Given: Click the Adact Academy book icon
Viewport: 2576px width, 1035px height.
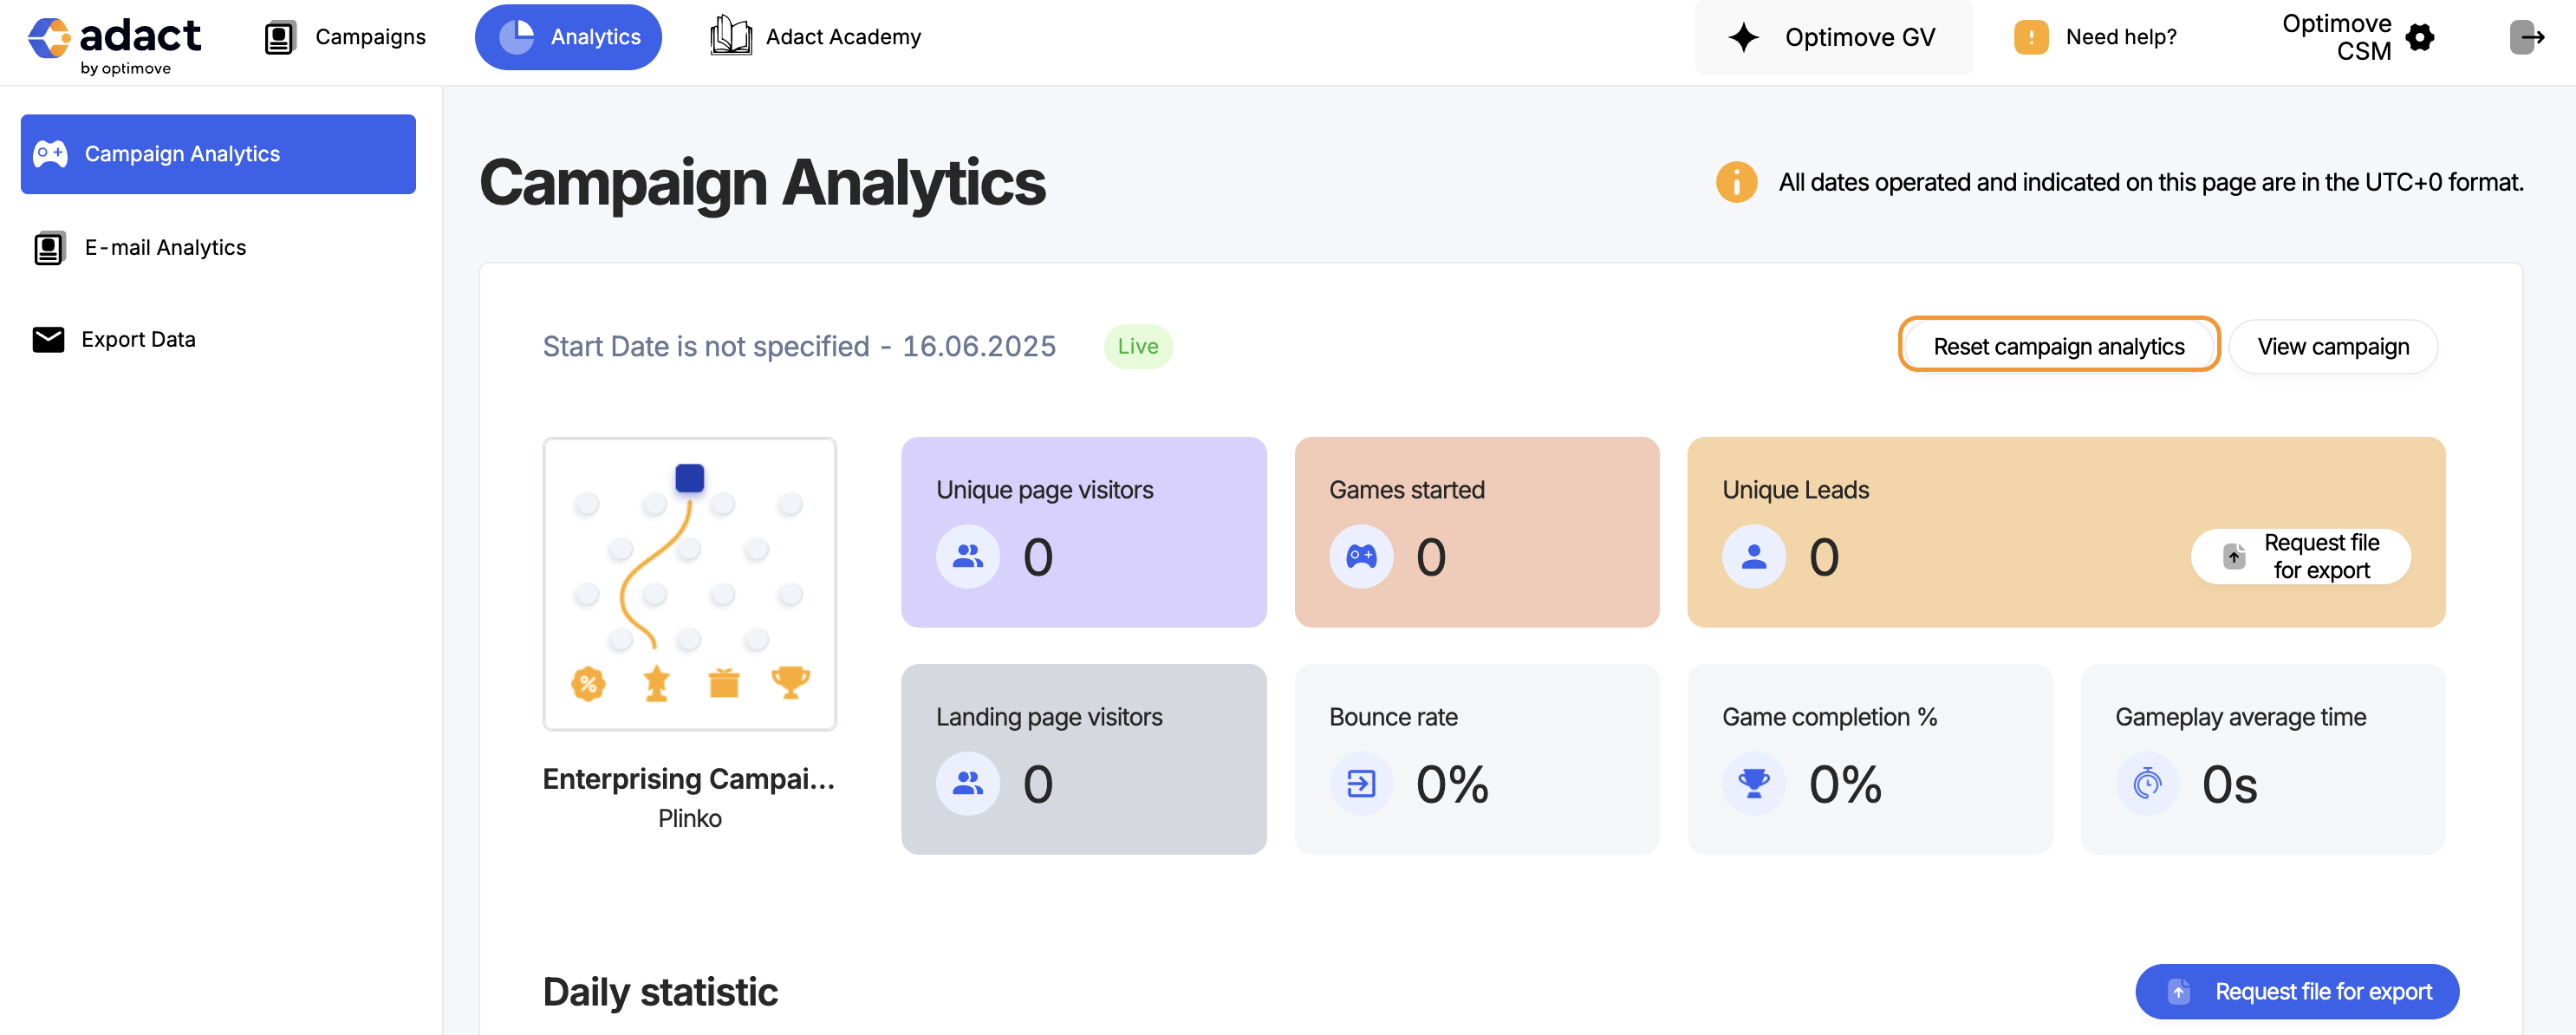Looking at the screenshot, I should tap(731, 36).
